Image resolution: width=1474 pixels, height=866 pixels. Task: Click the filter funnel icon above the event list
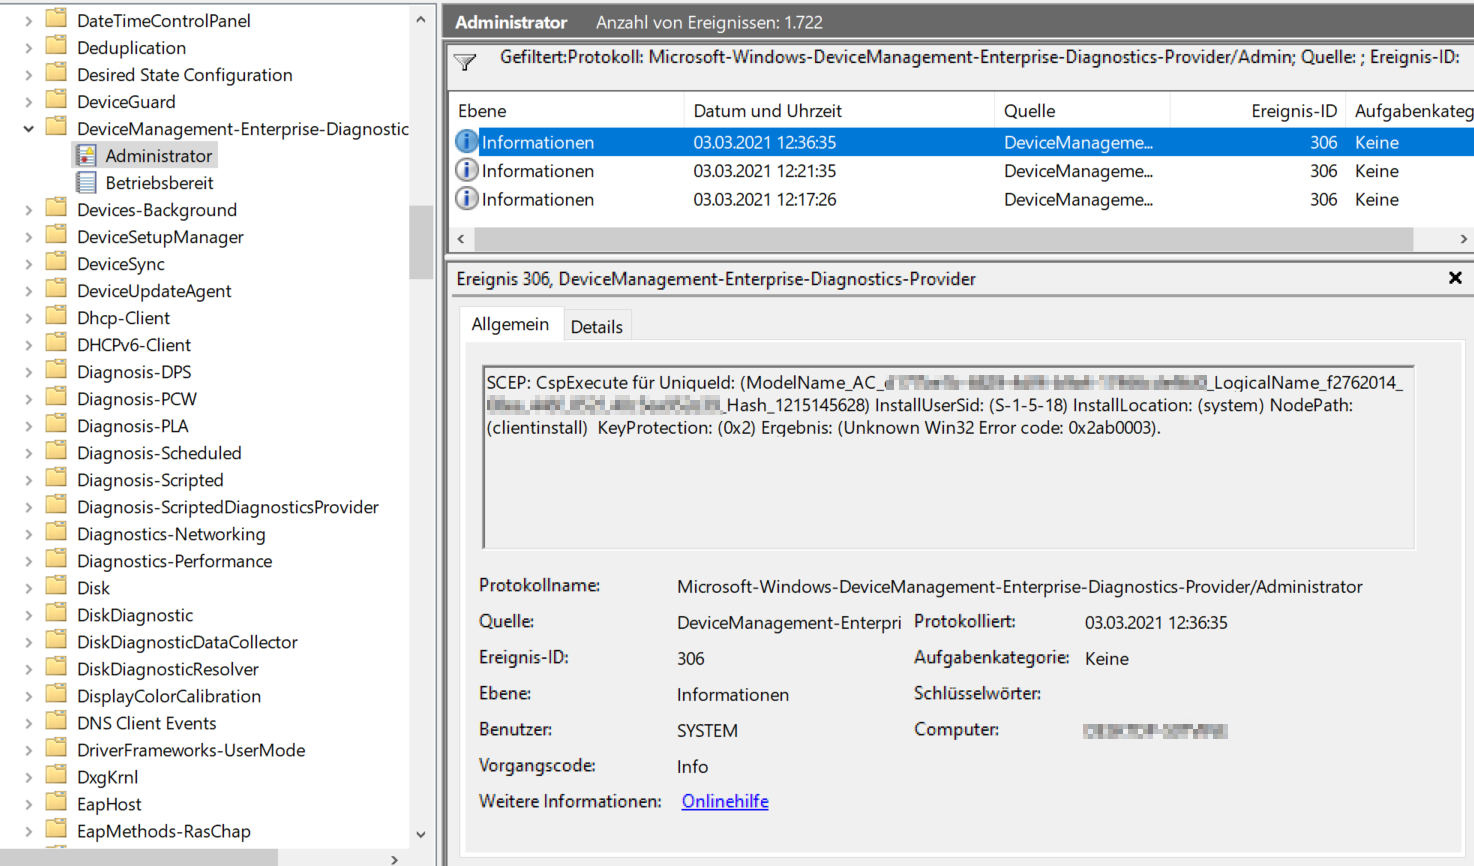pos(465,62)
